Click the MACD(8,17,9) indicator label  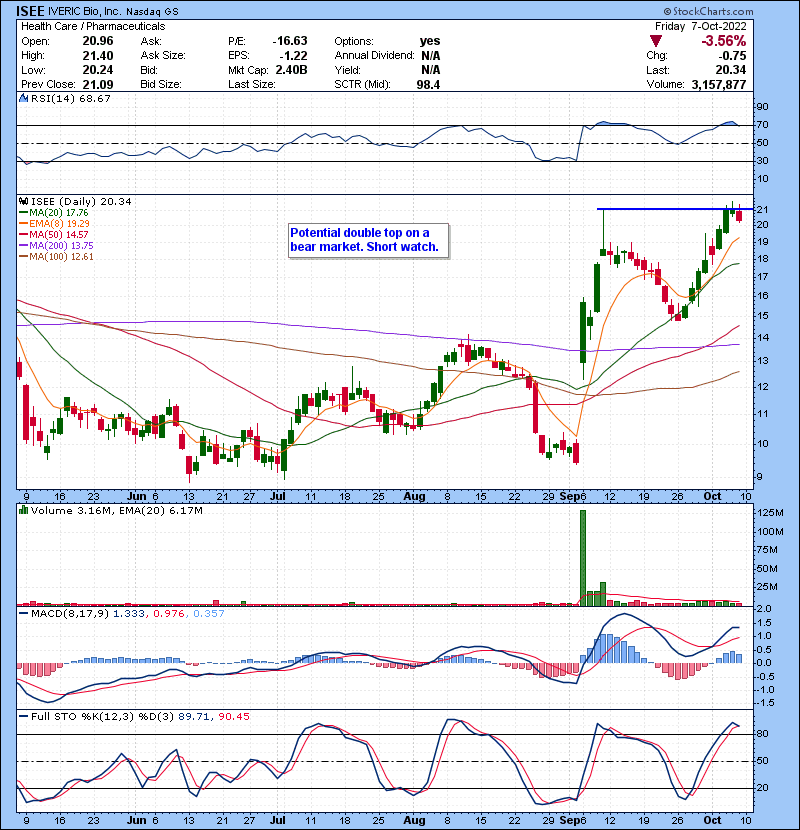[x=70, y=614]
